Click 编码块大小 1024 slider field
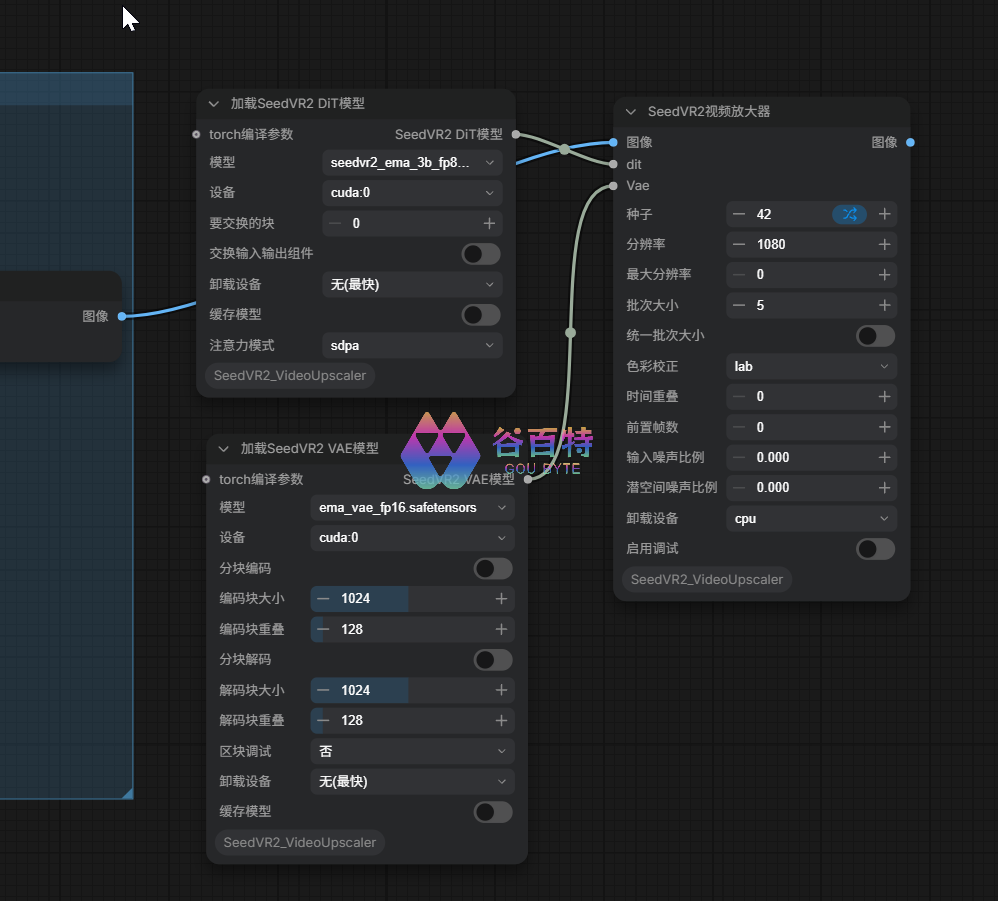Screen dimensions: 998x901 point(412,599)
